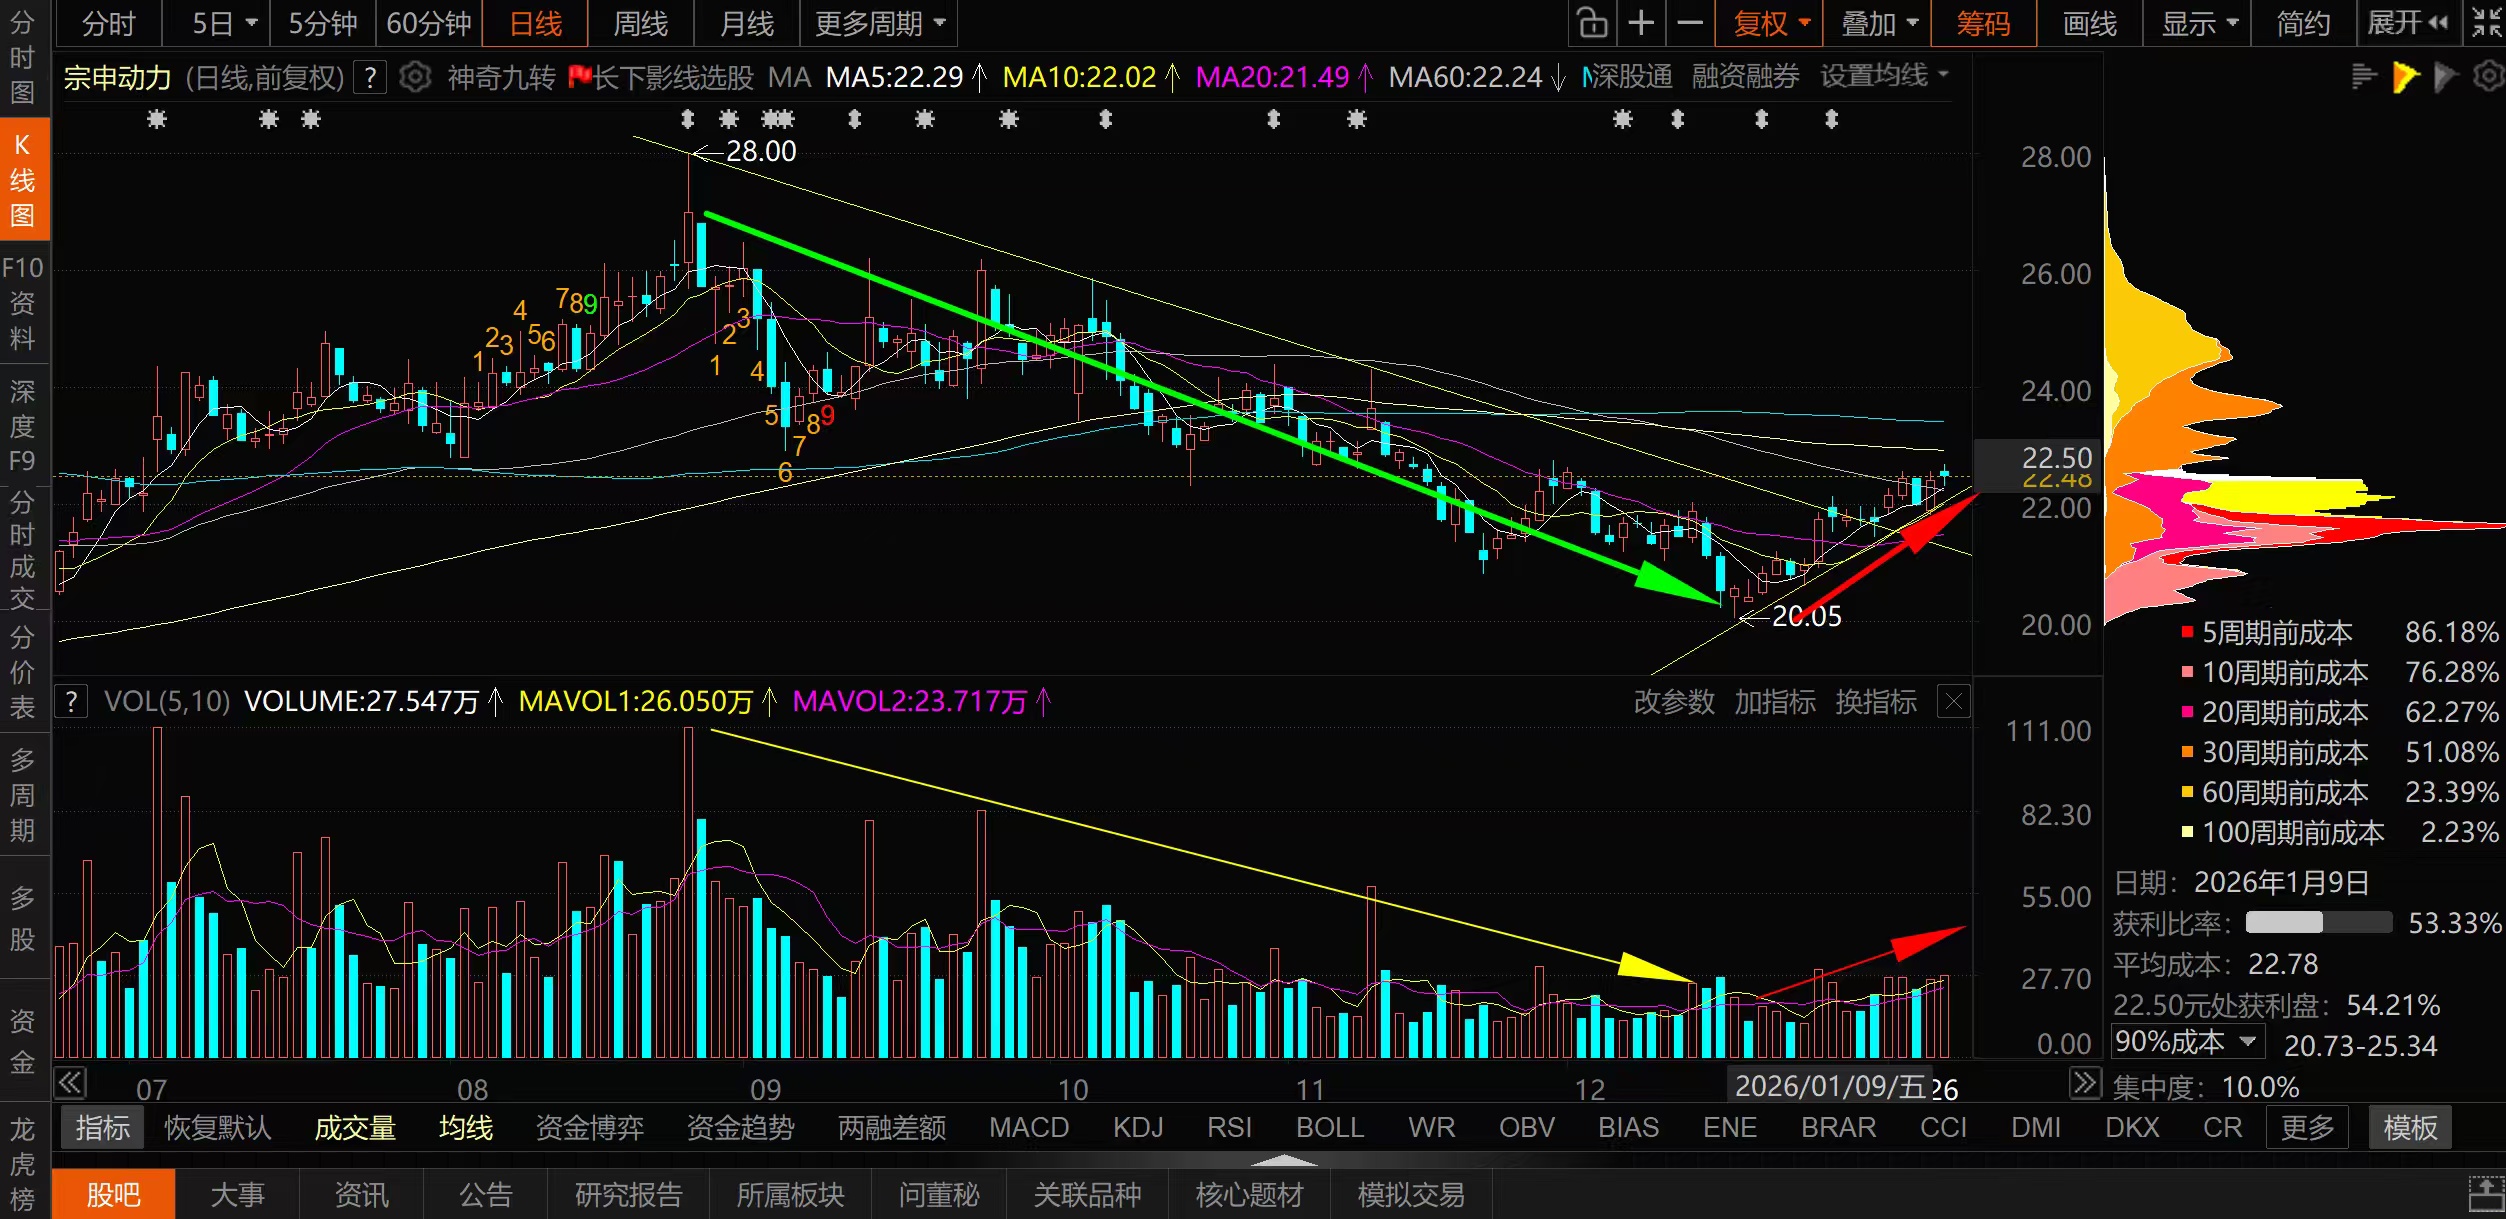Screen dimensions: 2506x1219
Task: Click the gear icon beside stock name
Action: 415,77
